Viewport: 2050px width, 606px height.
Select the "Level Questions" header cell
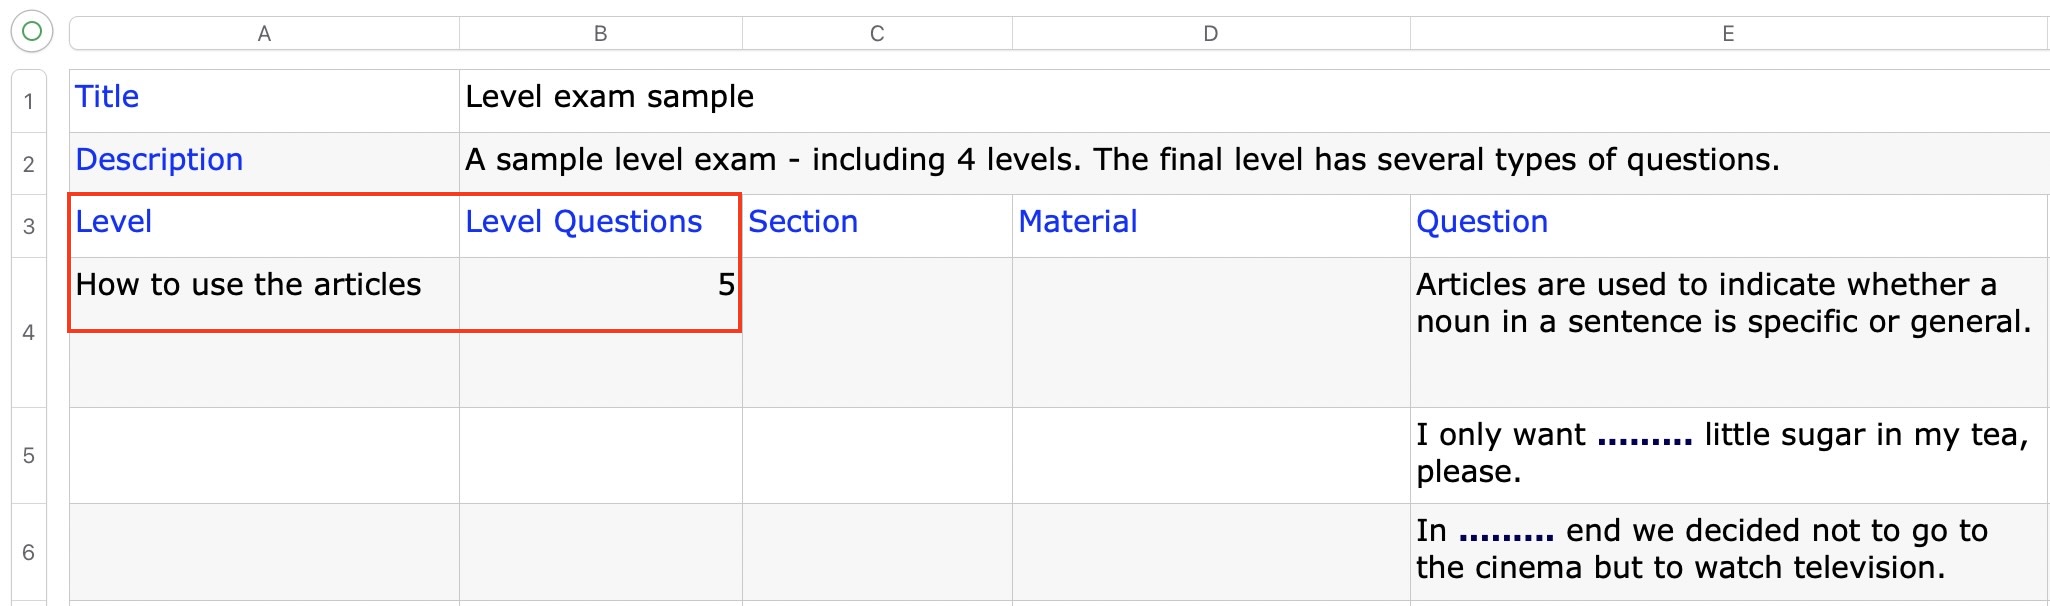tap(600, 223)
